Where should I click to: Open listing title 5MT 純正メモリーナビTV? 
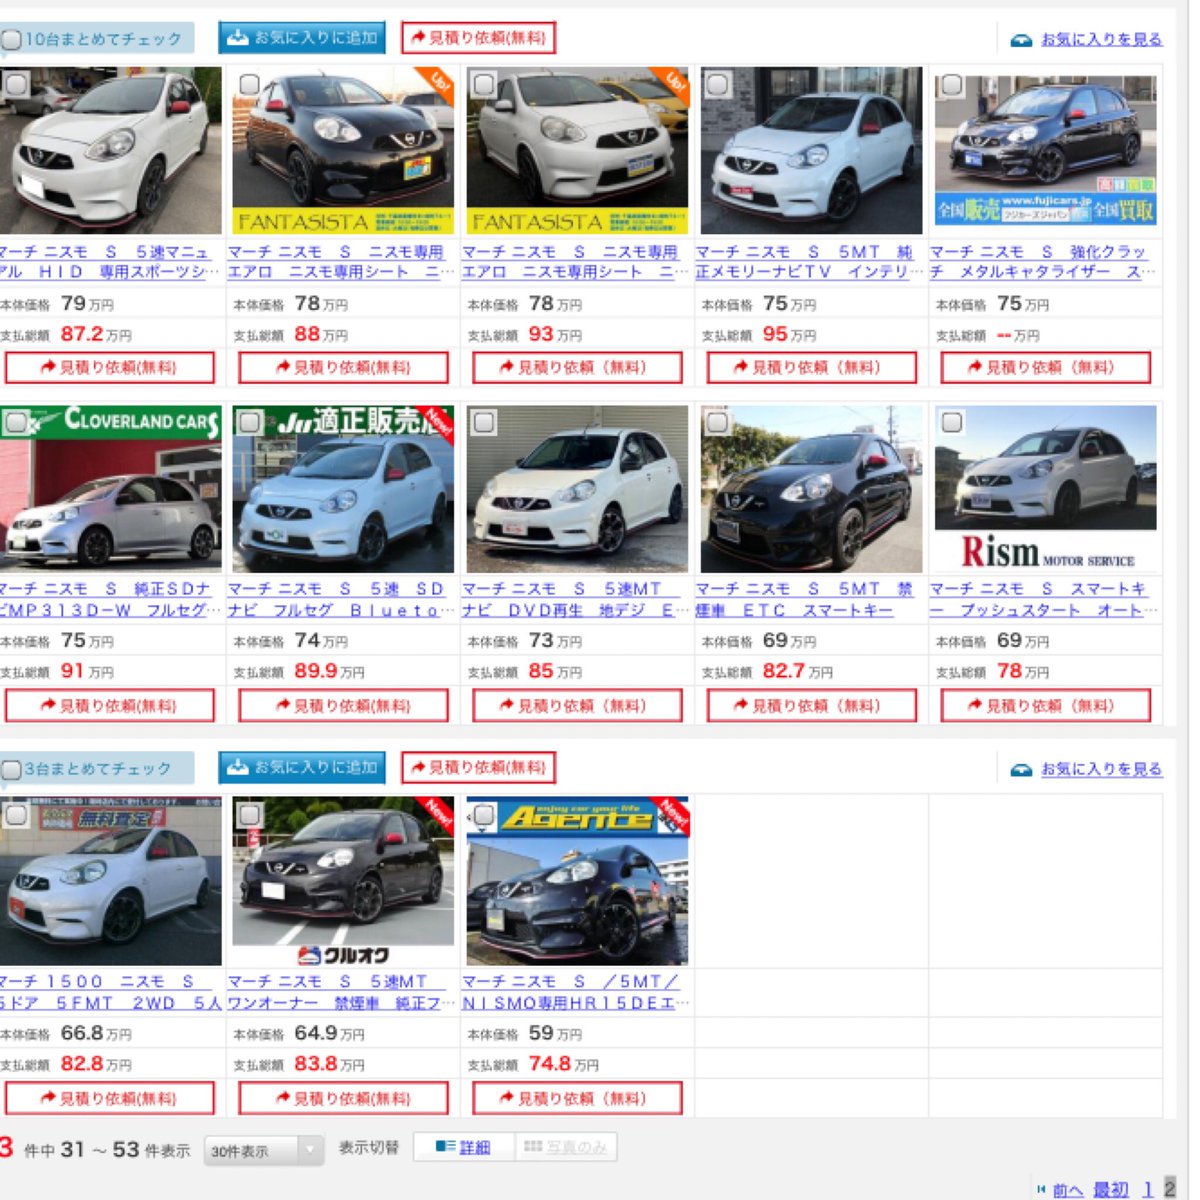tap(809, 262)
